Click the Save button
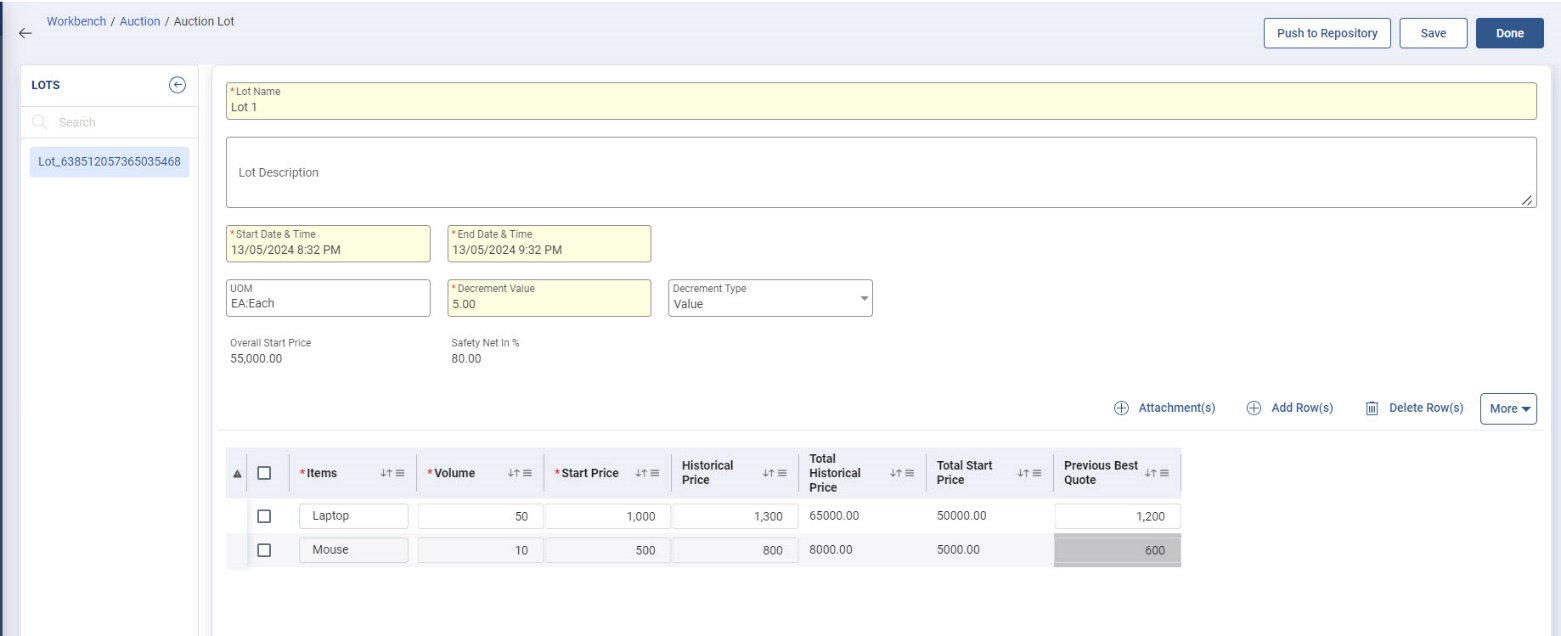The image size is (1561, 636). point(1433,33)
